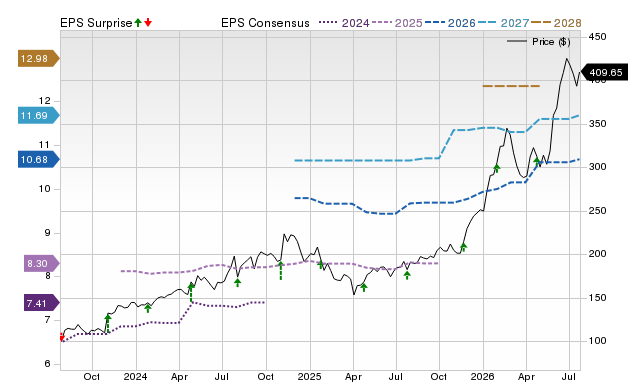The width and height of the screenshot is (640, 382).
Task: Click the 6 label on EPS axis
Action: (x=47, y=364)
